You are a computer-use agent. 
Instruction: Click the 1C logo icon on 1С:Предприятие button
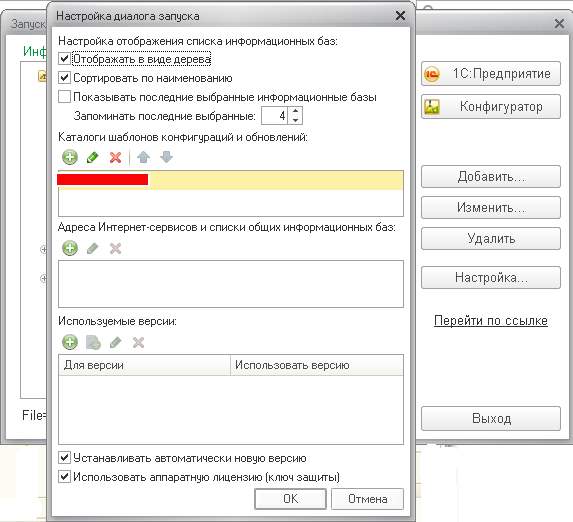[432, 74]
